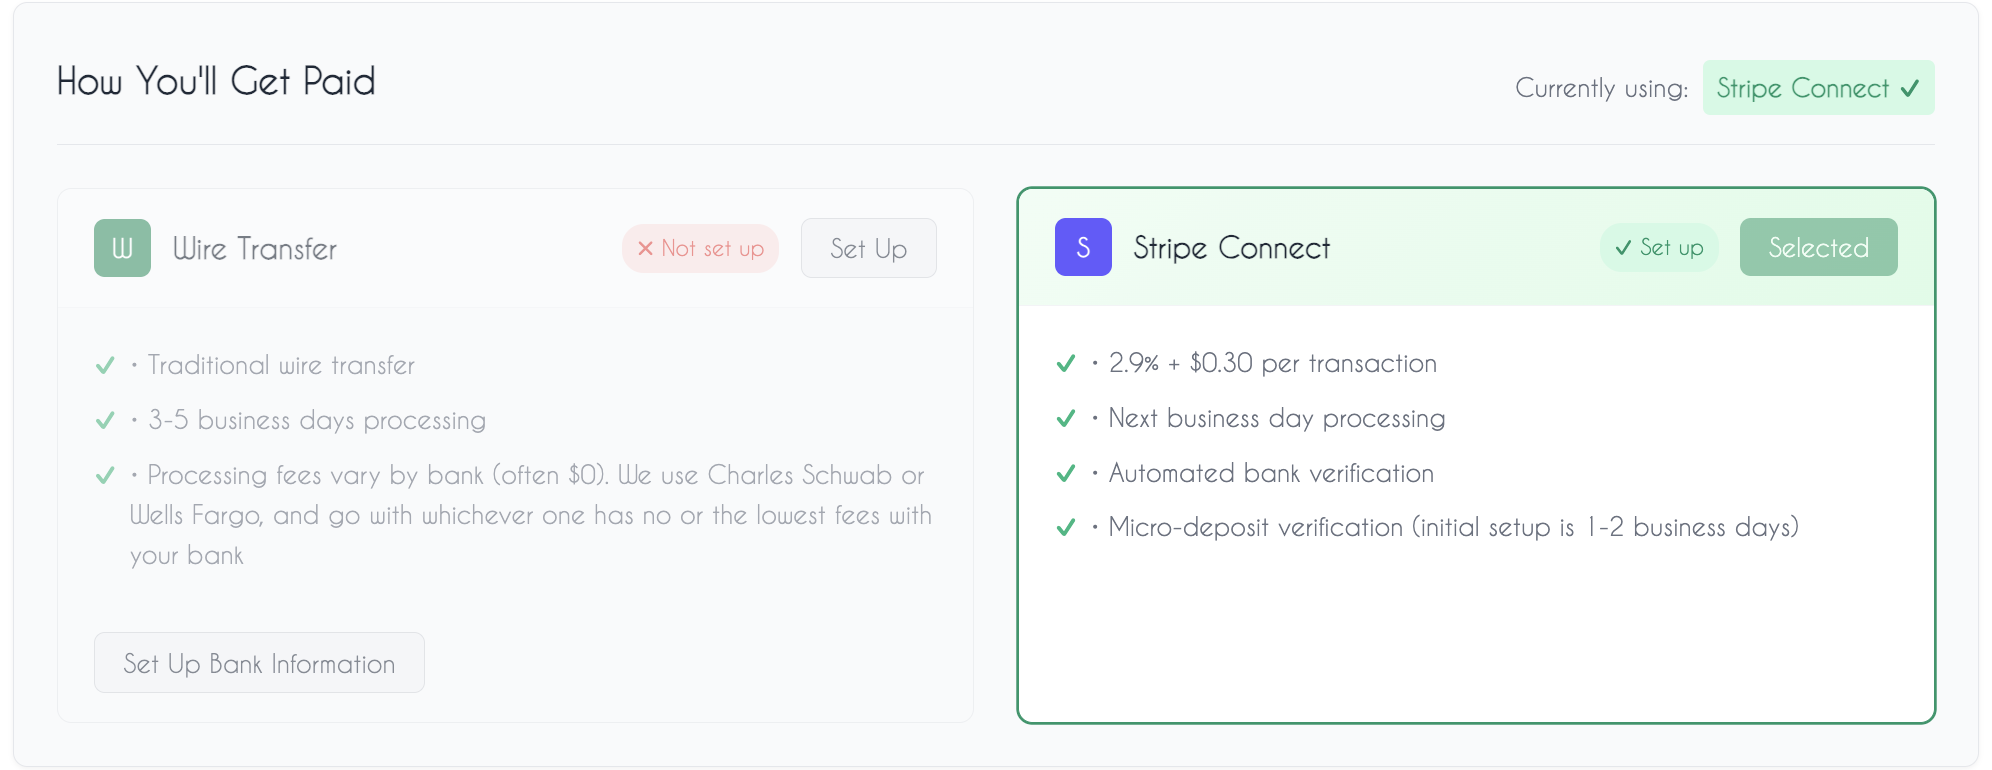Click the checkmark beside 2.9% + $0.30 per transaction
The width and height of the screenshot is (1992, 770).
click(x=1064, y=364)
